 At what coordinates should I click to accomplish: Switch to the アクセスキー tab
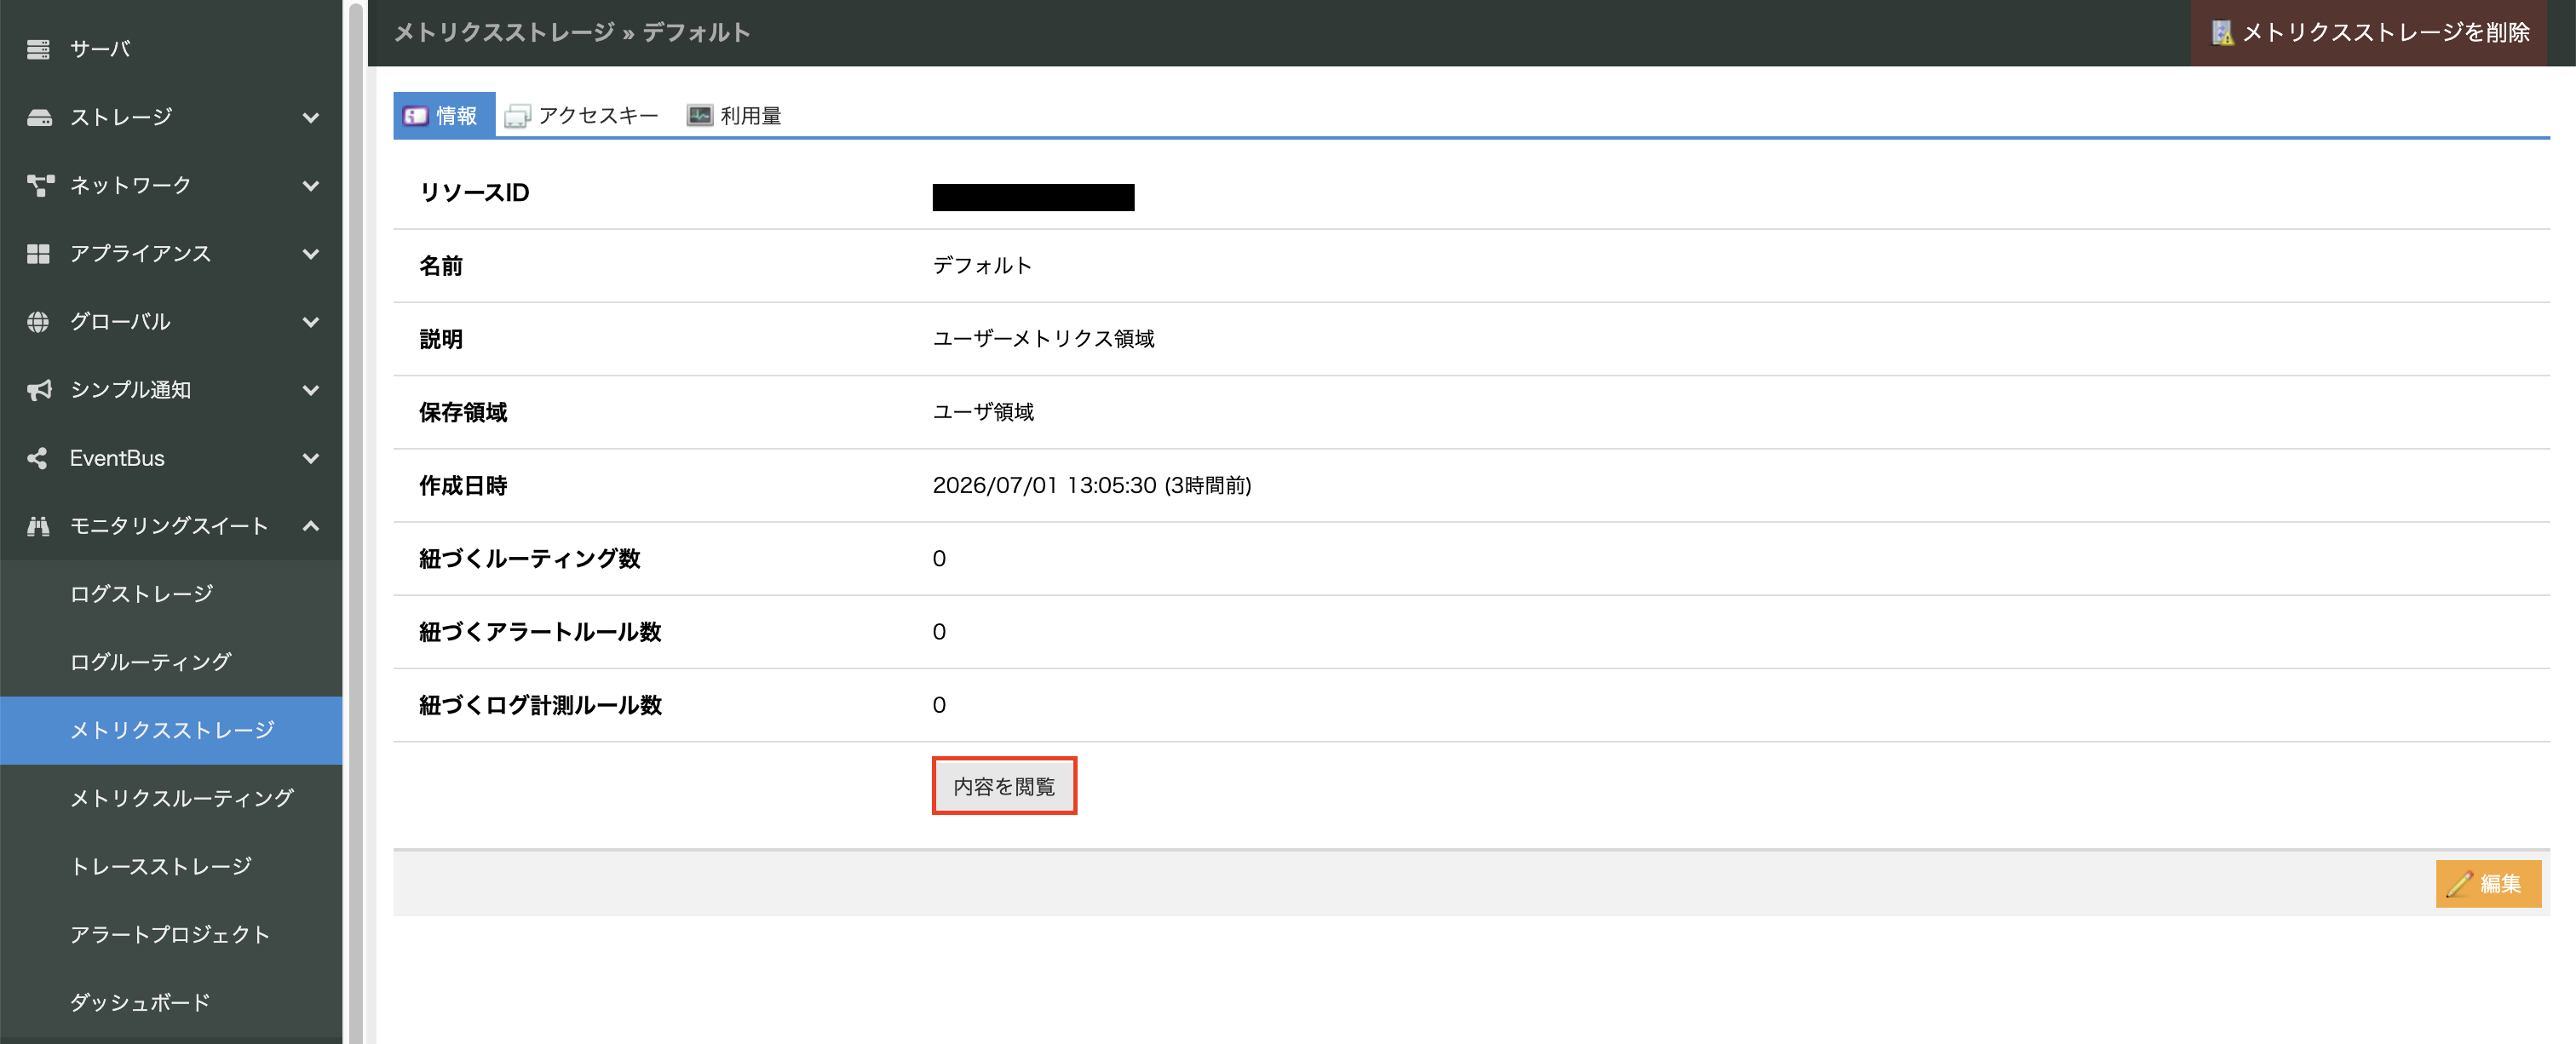coord(582,115)
